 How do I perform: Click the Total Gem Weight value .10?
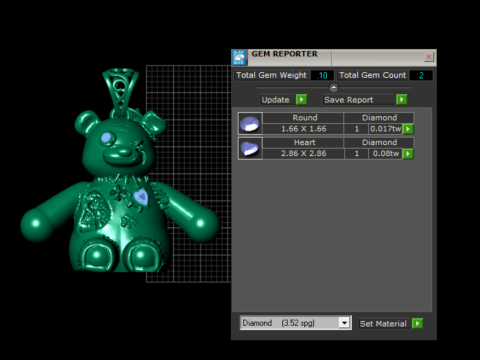point(322,75)
